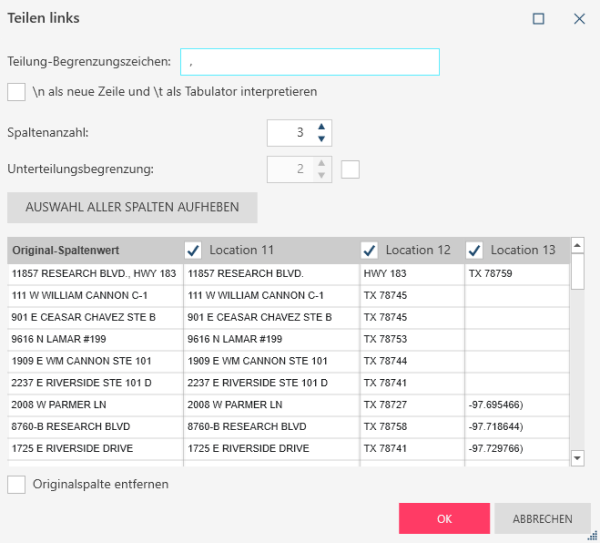Close the Teilen links dialog

tap(579, 18)
